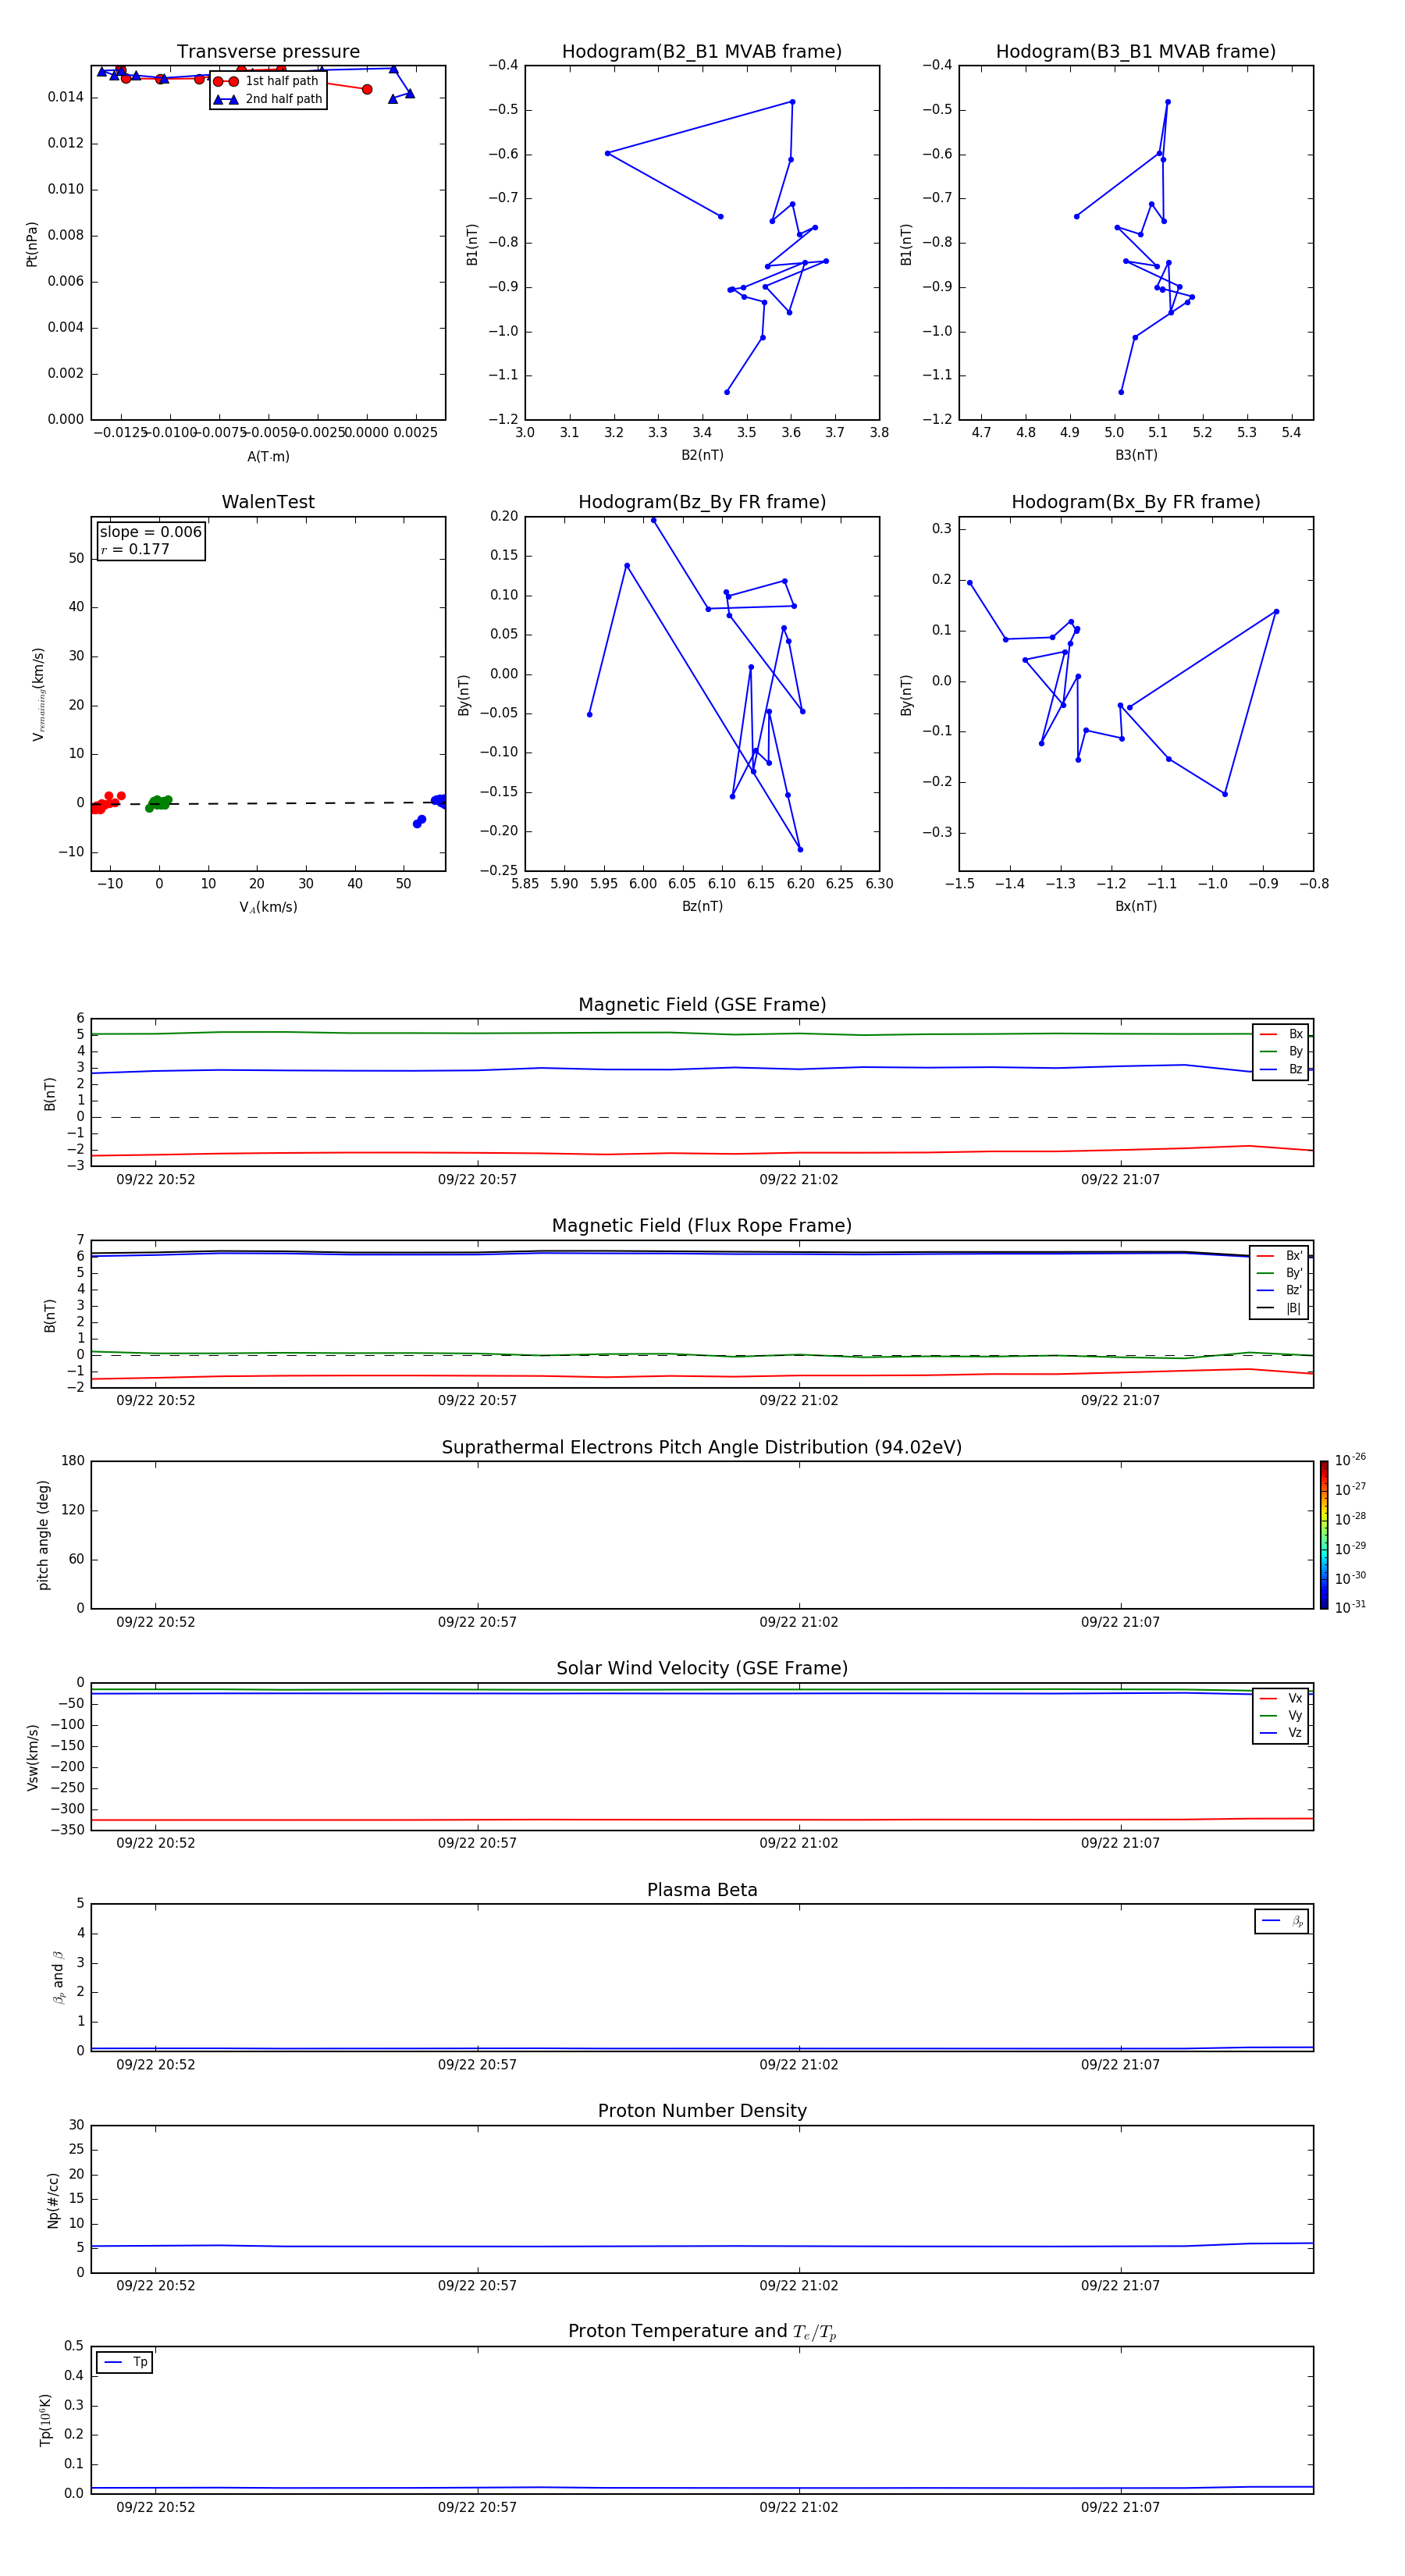Click the 'B3(nT)' x-axis label
The height and width of the screenshot is (2576, 1405).
(x=1136, y=455)
